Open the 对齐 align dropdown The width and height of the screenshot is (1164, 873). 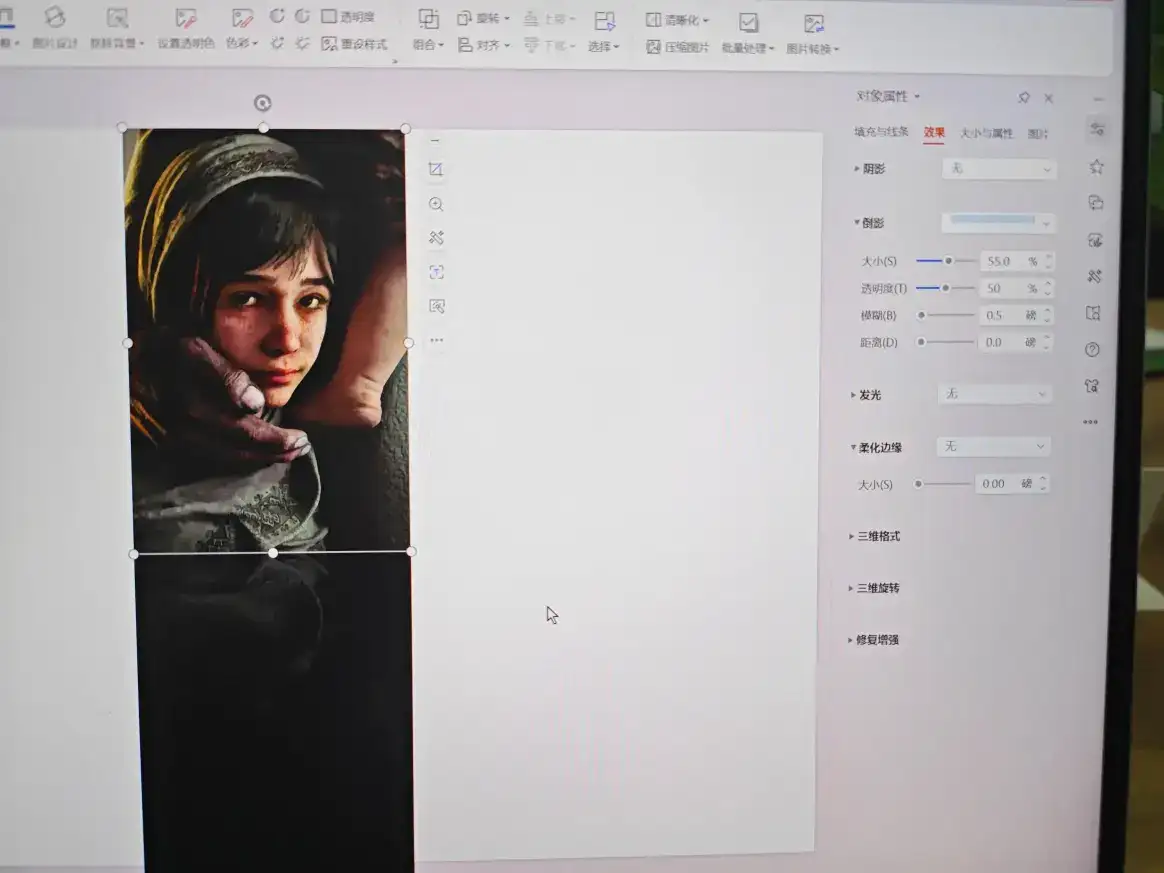click(x=483, y=45)
